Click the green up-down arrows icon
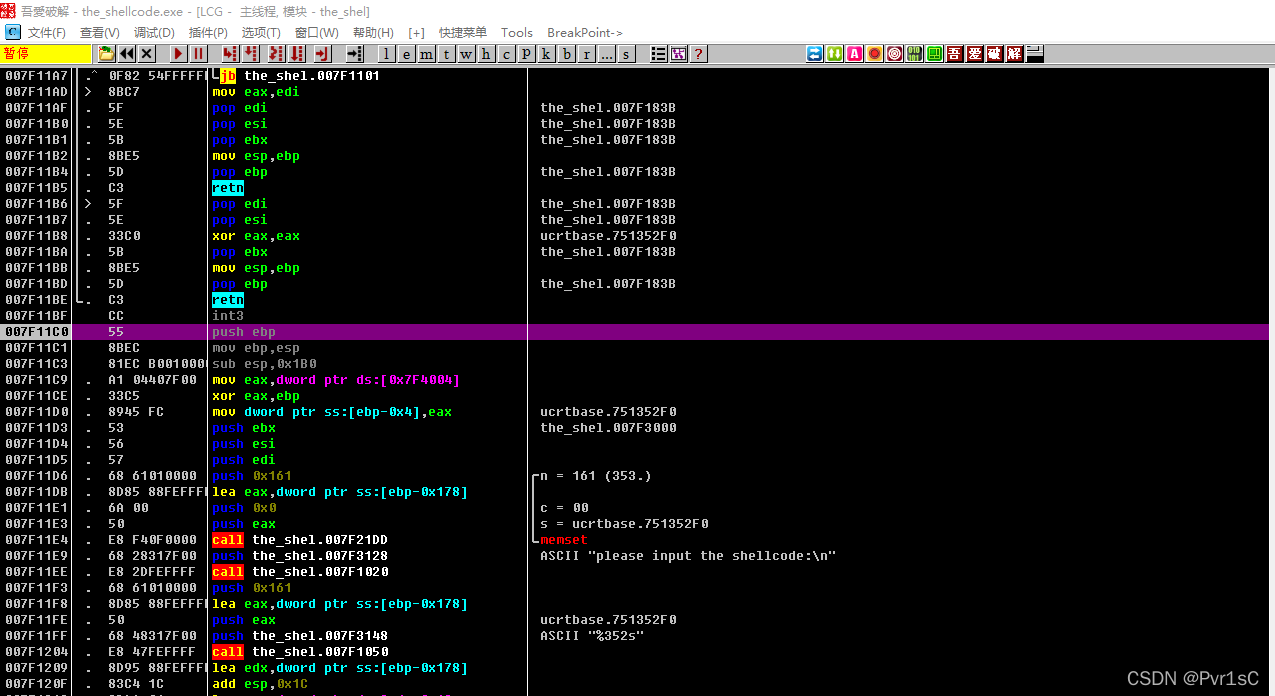The width and height of the screenshot is (1275, 696). pos(834,54)
